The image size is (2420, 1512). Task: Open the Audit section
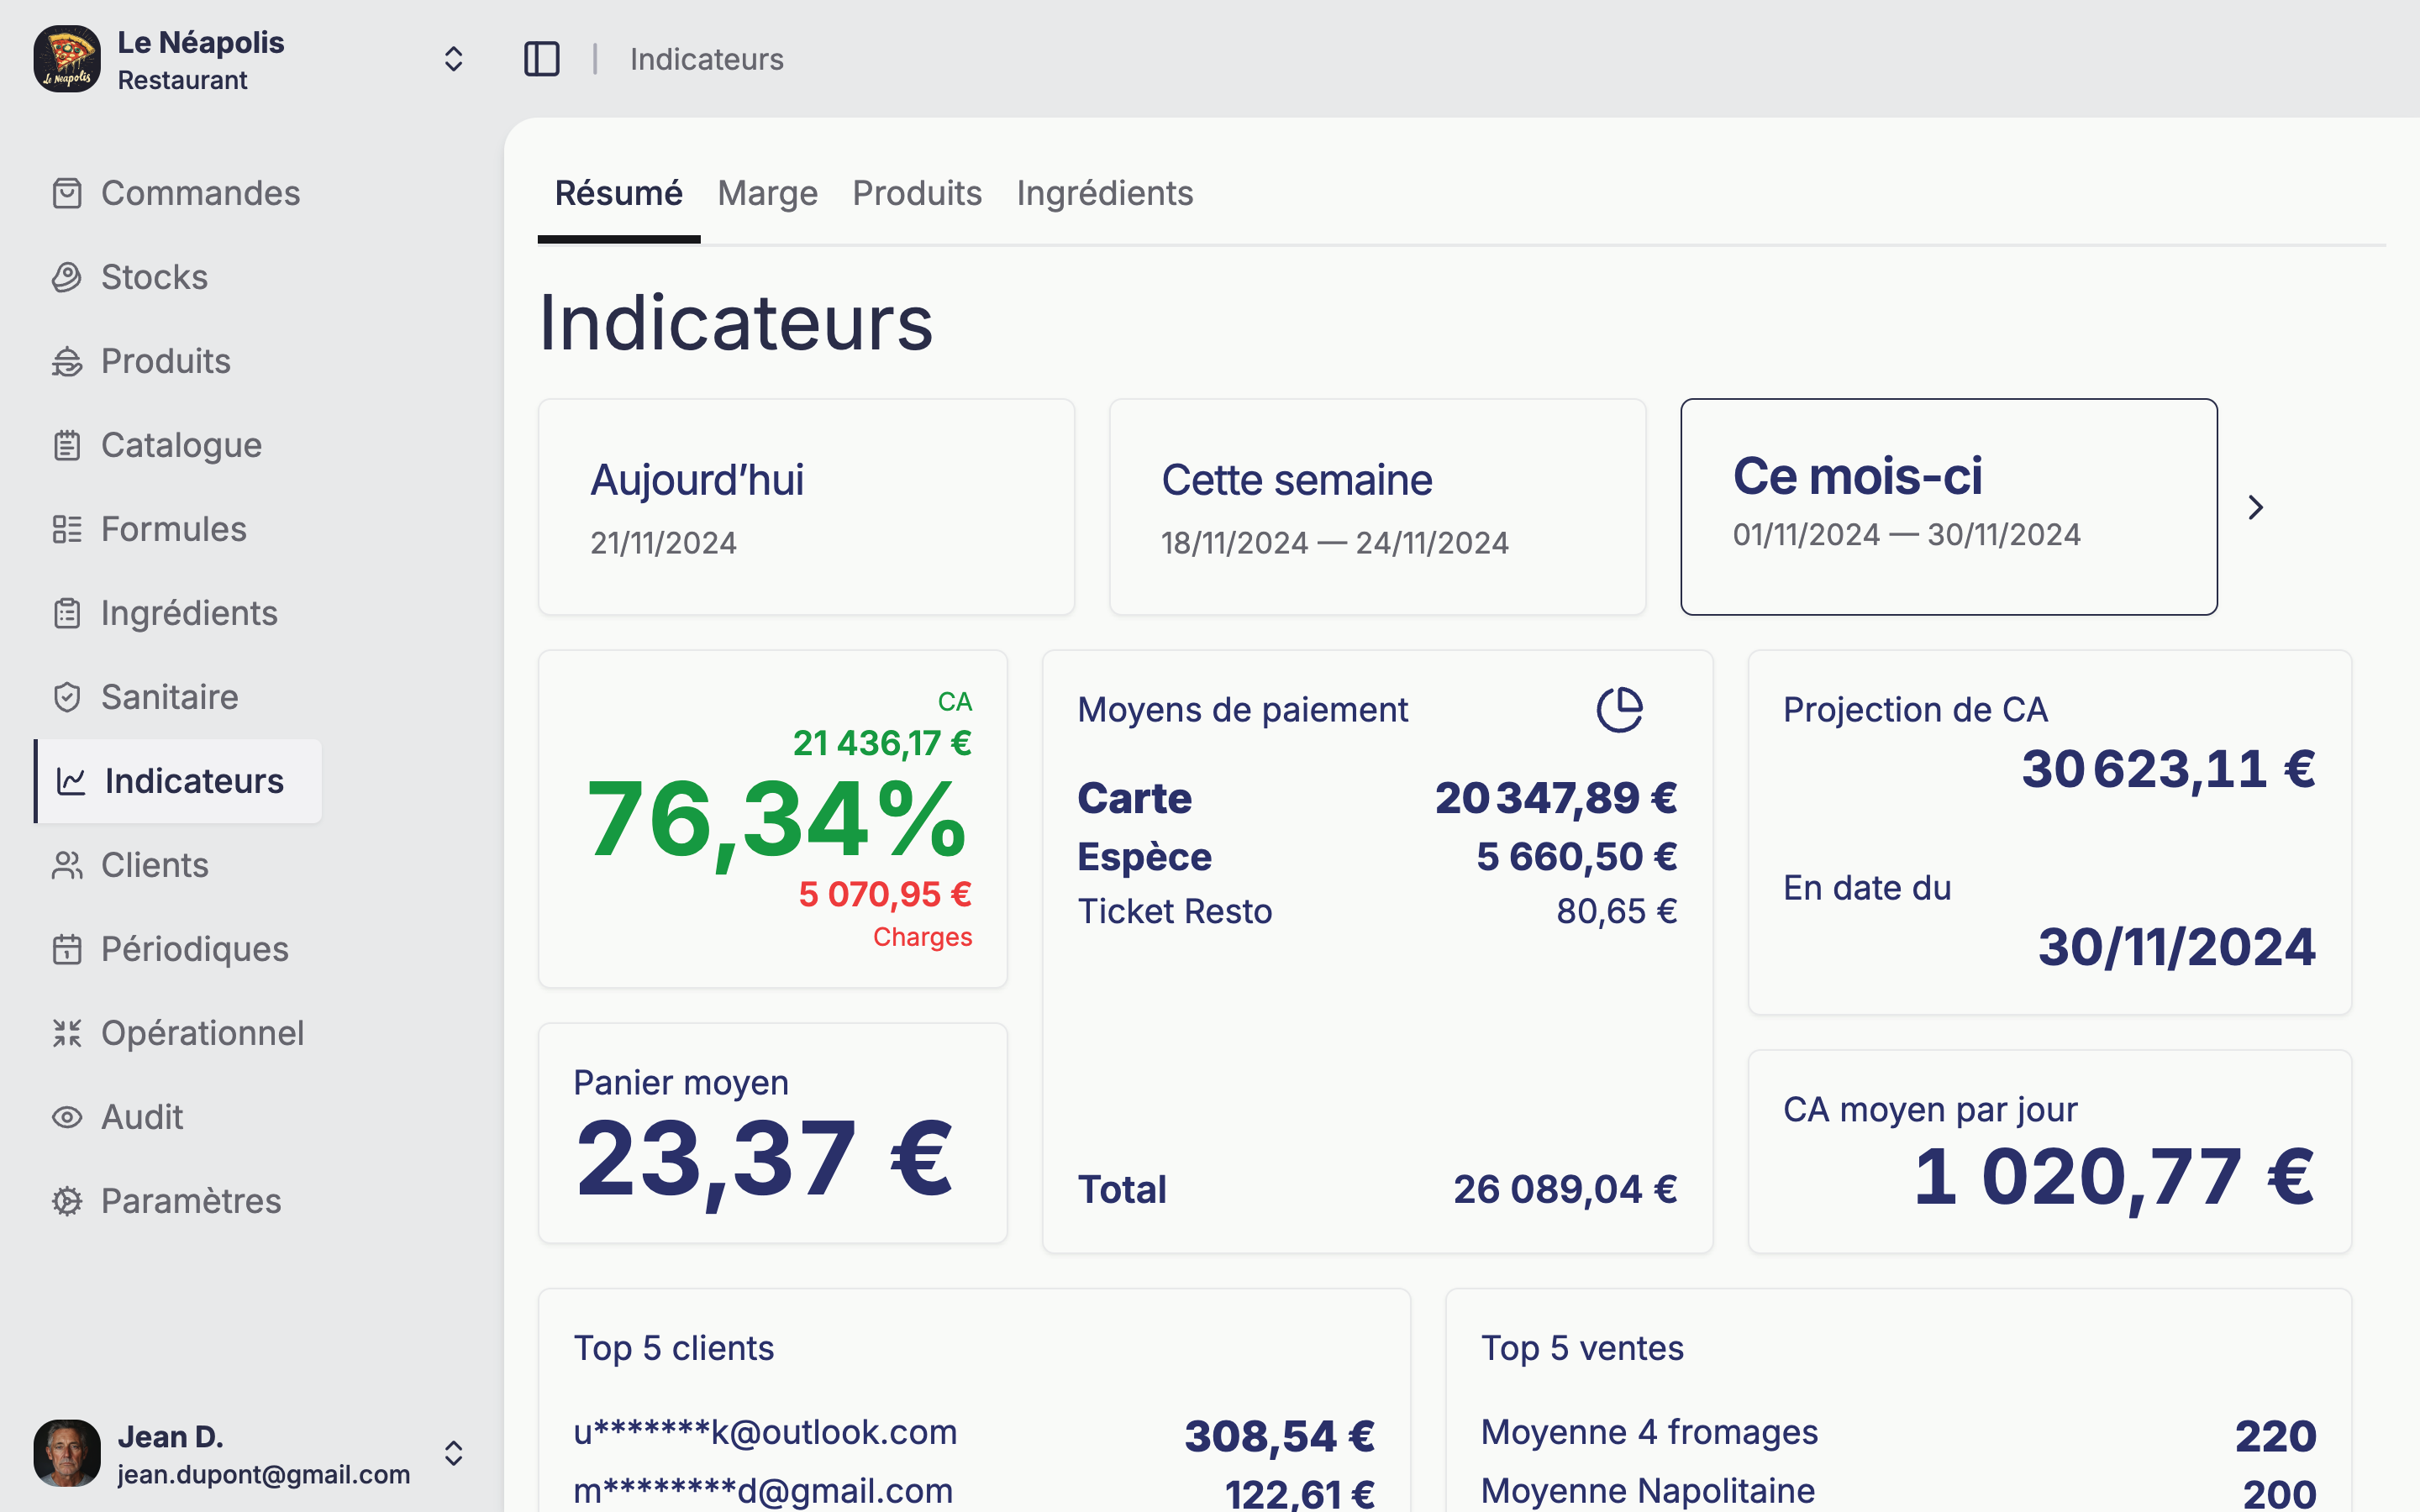click(x=141, y=1117)
